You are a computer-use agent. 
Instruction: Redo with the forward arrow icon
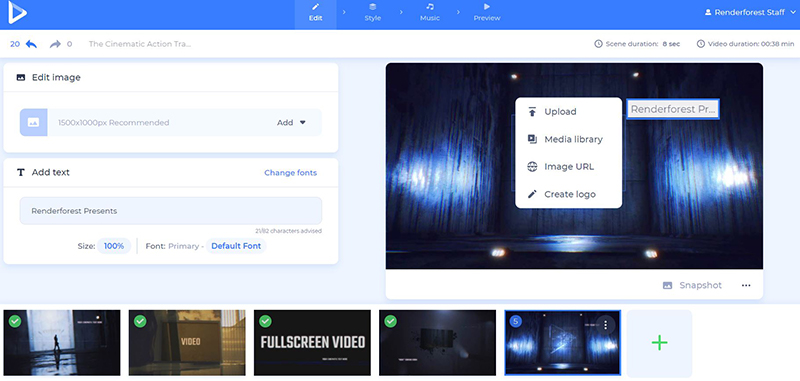coord(55,44)
